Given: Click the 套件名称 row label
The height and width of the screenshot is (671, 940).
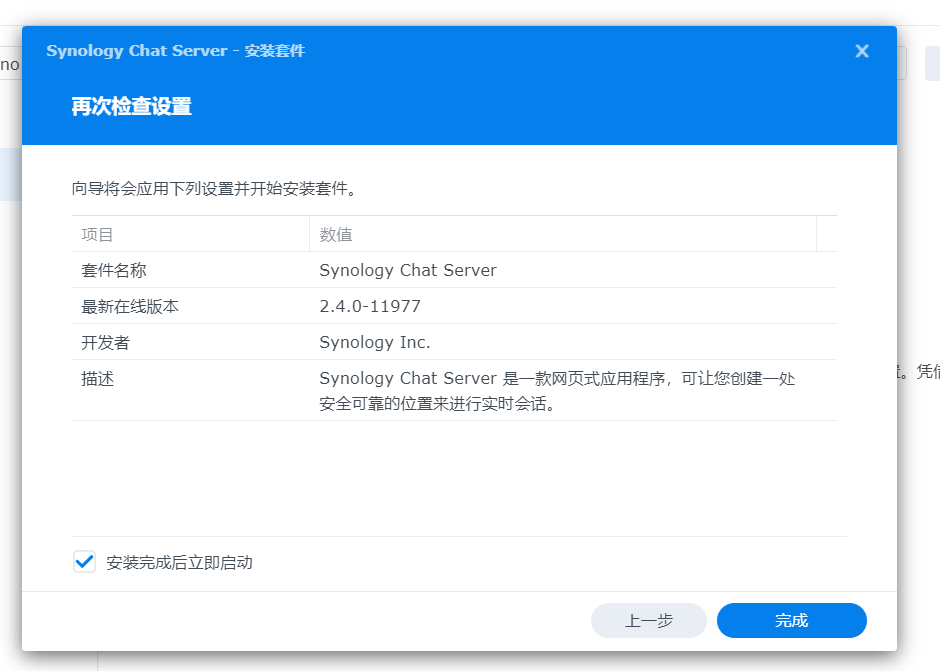Looking at the screenshot, I should point(114,270).
